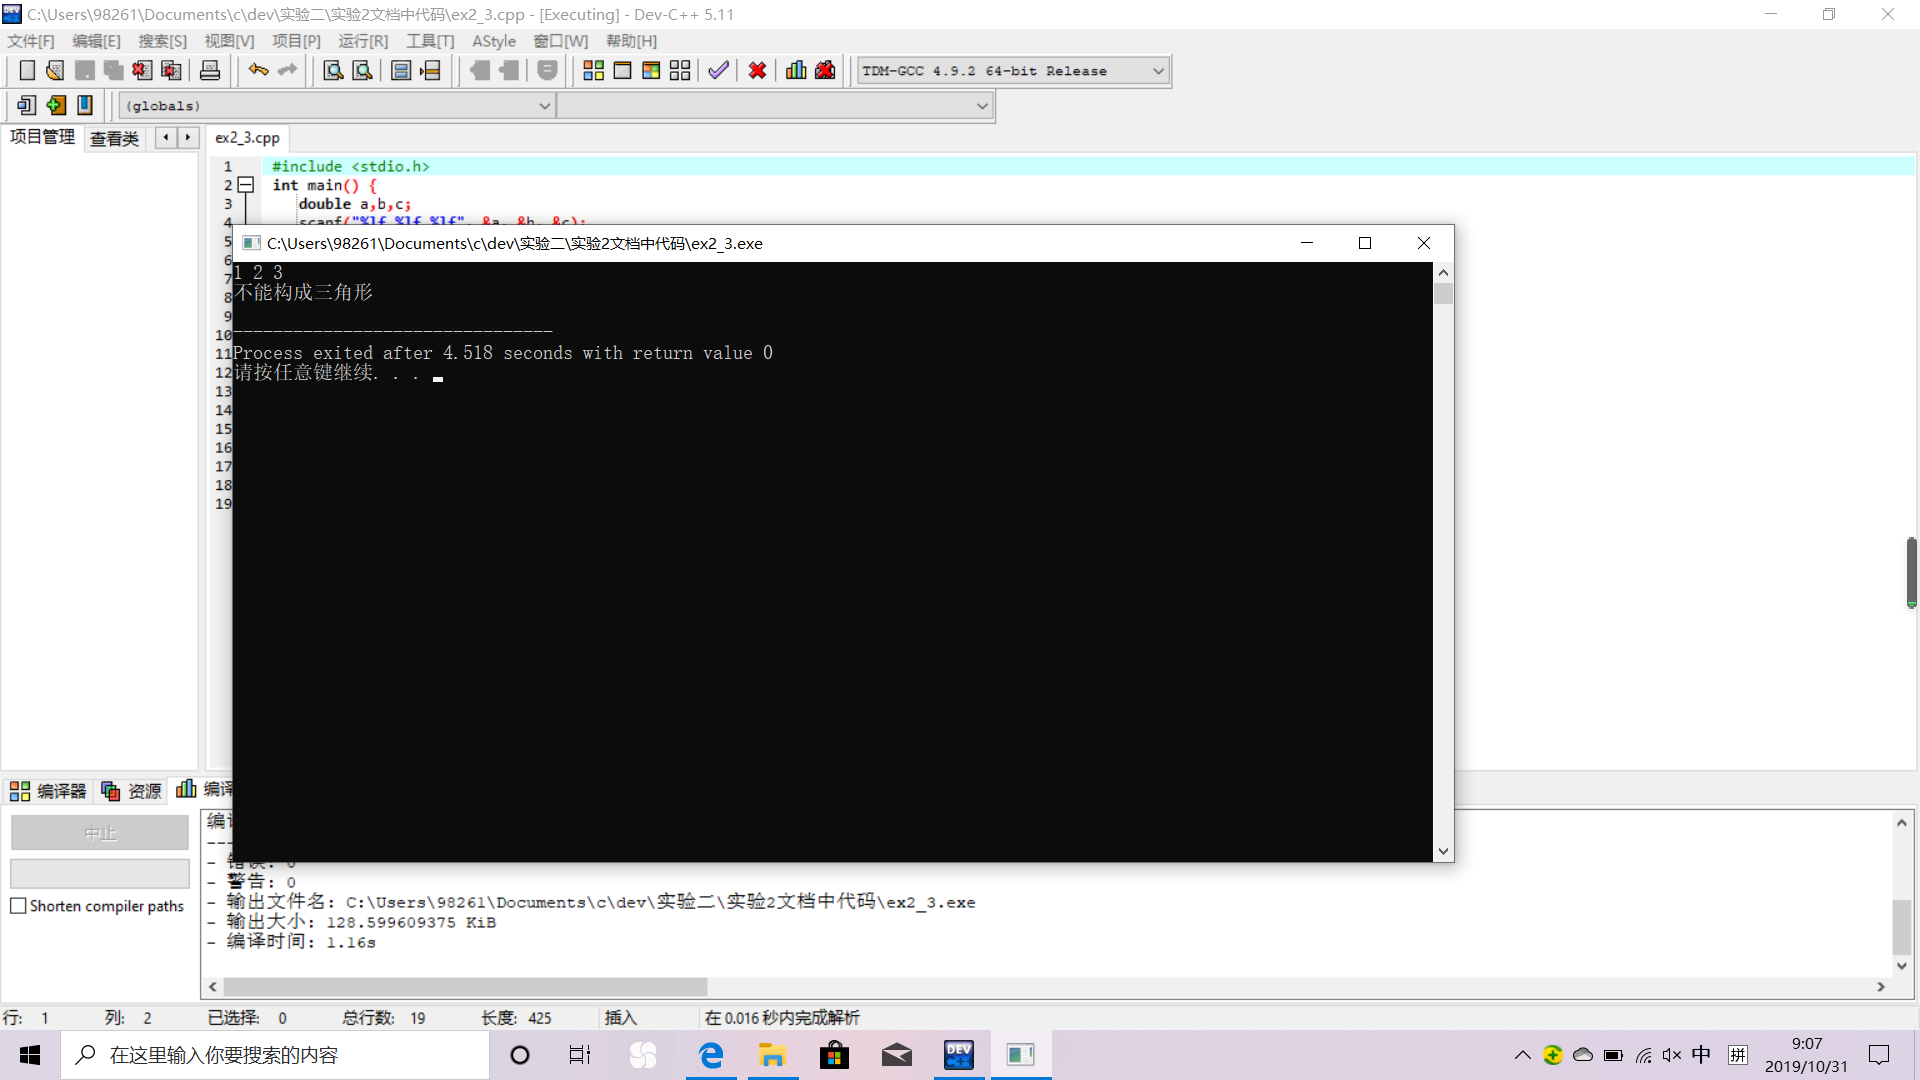Screen dimensions: 1920x1080
Task: Open the AStyle menu
Action: [x=494, y=41]
